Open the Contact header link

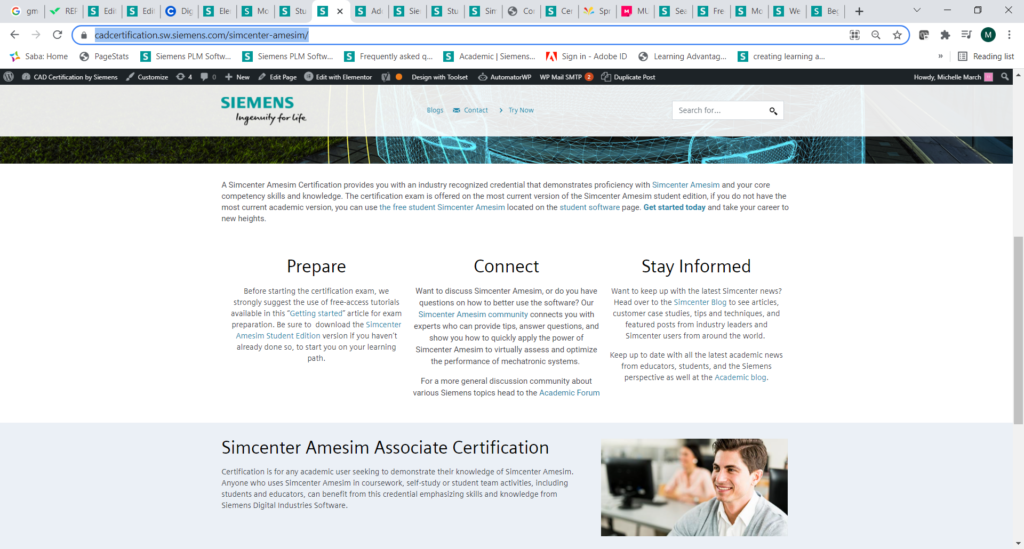pos(470,110)
